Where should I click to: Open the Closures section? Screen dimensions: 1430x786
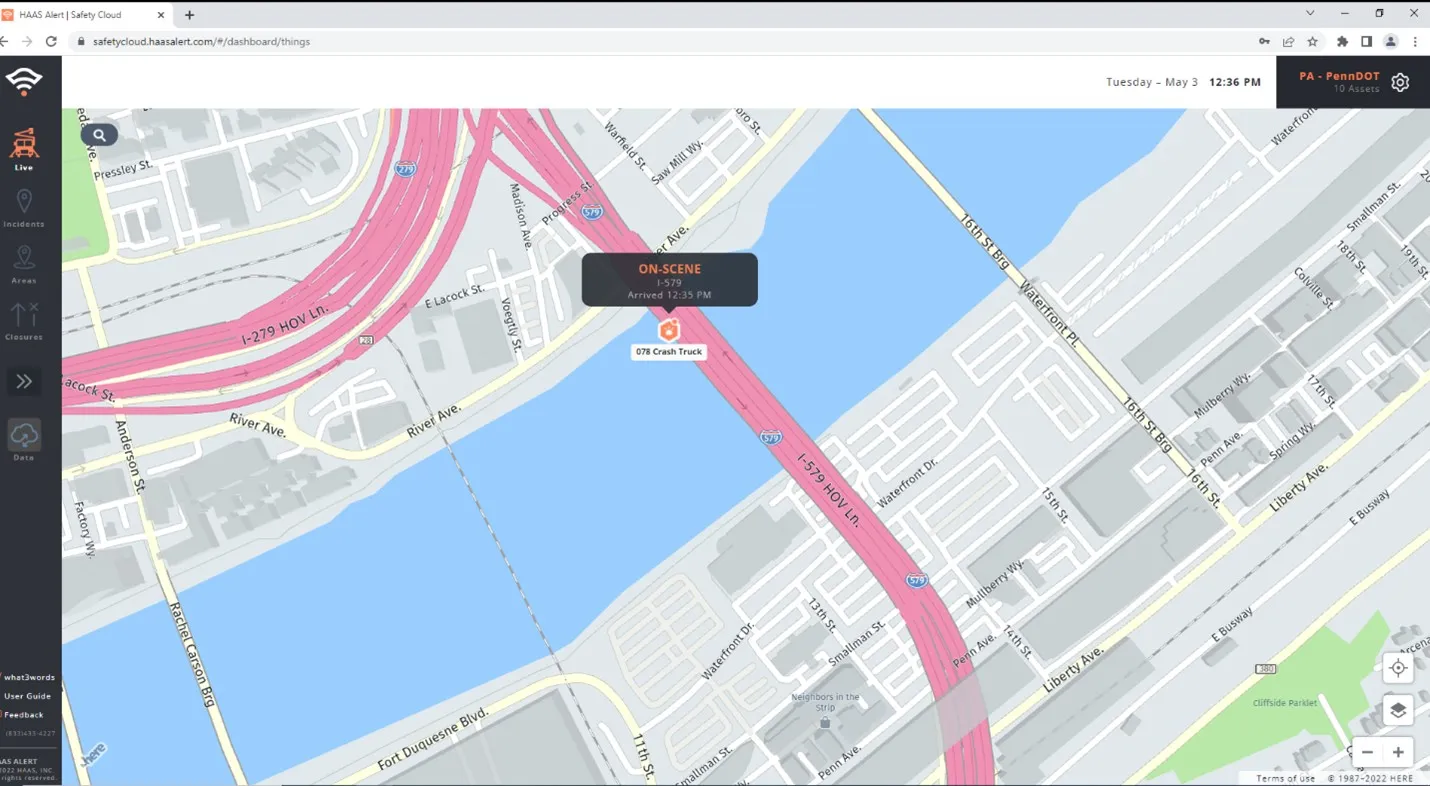[24, 321]
